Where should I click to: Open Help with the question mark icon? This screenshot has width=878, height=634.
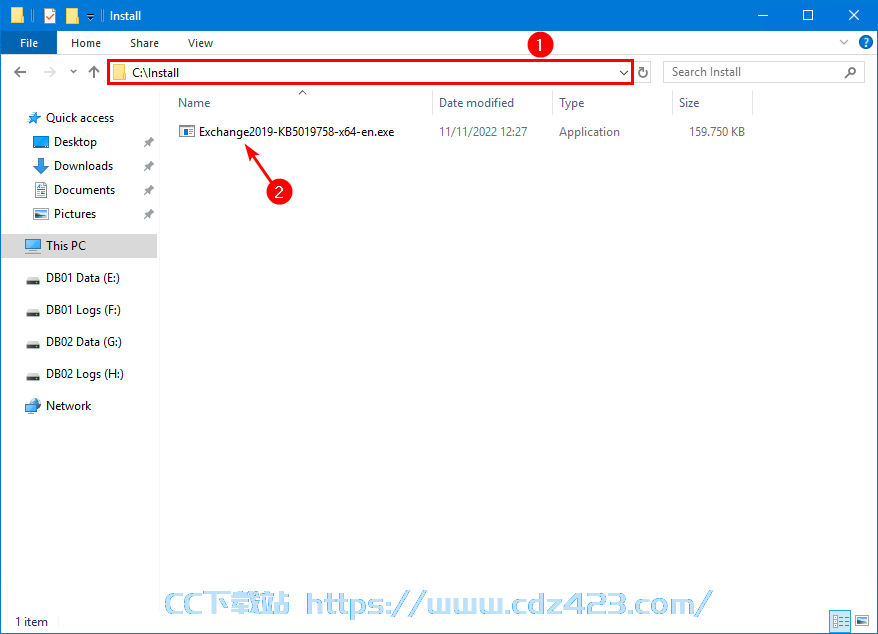coord(865,43)
